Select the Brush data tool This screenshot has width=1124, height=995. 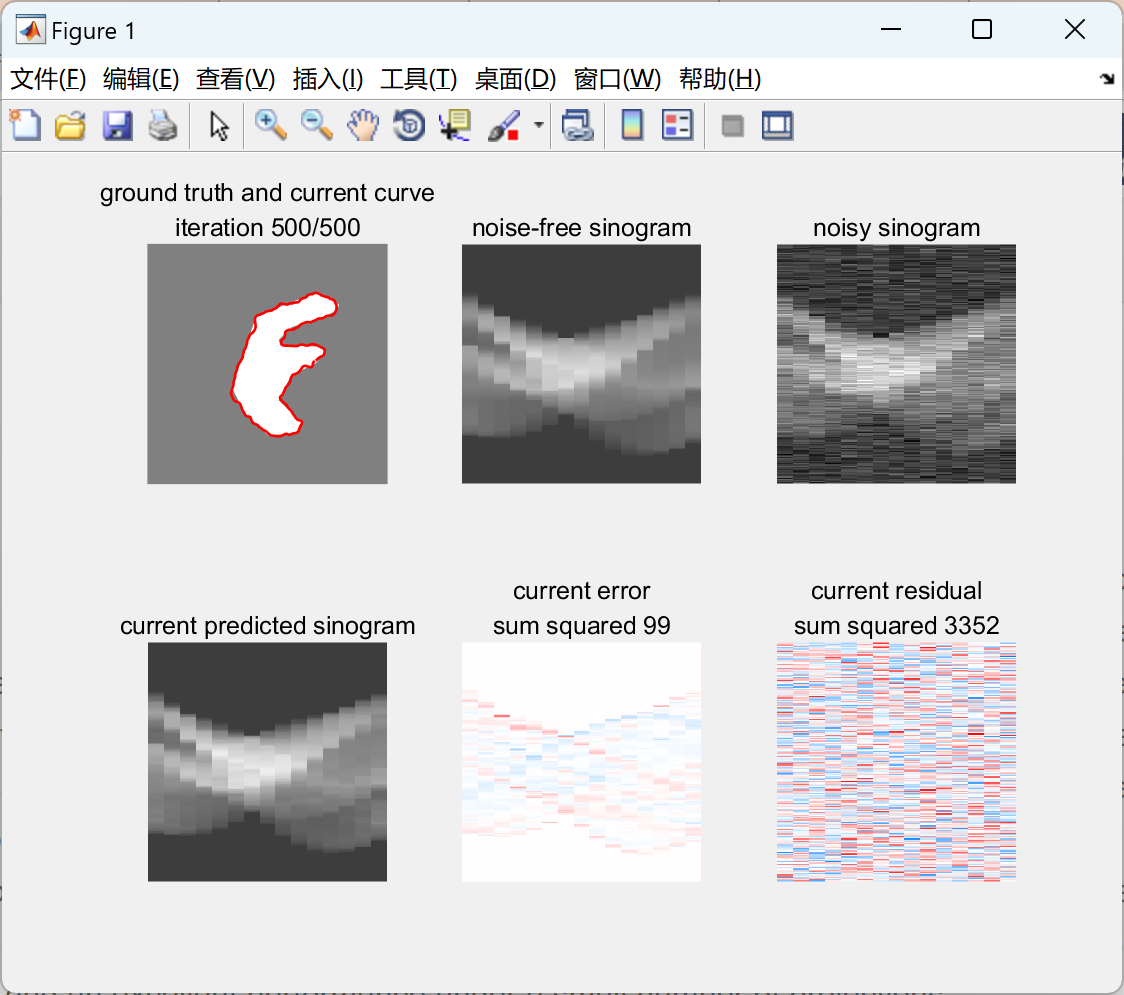click(x=503, y=125)
